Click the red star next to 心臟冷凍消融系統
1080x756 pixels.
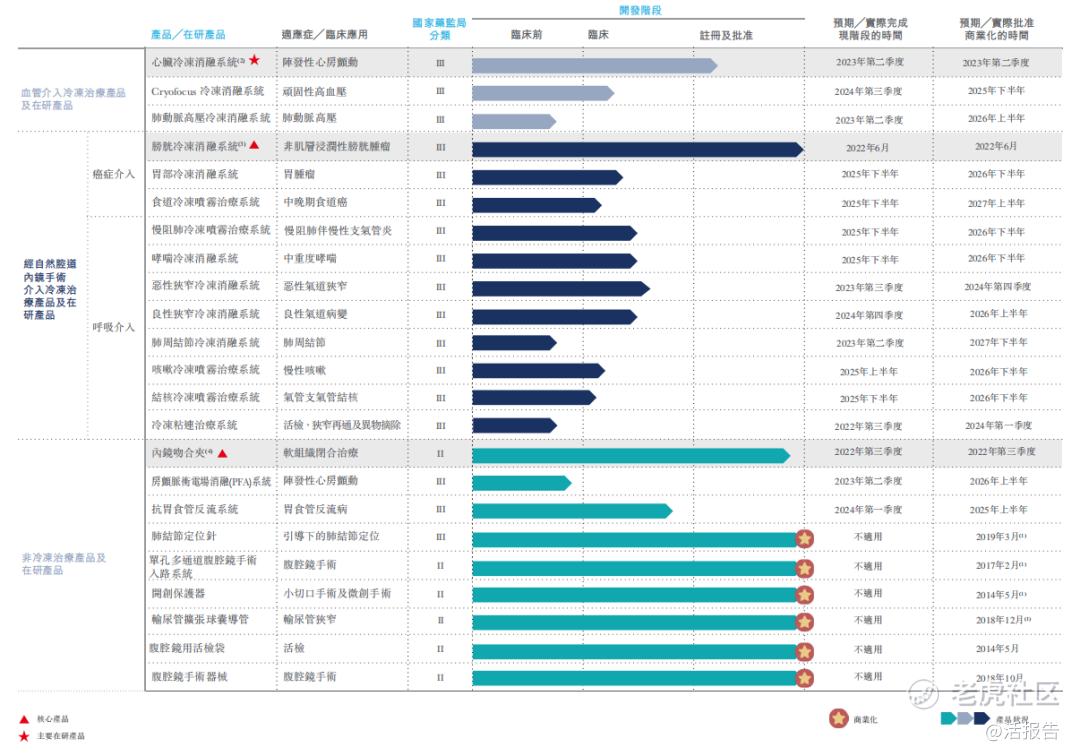pos(254,60)
